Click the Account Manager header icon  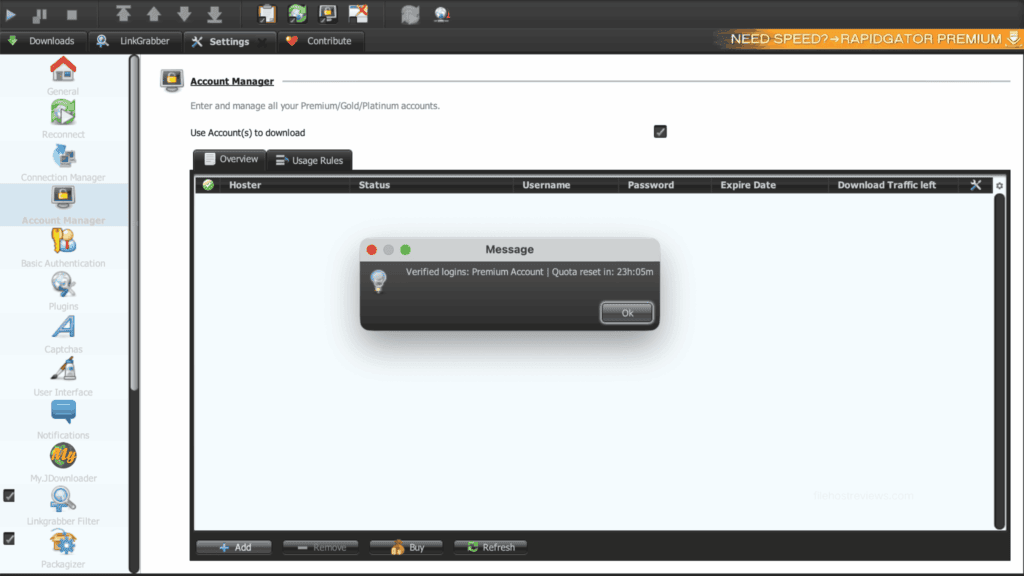(172, 81)
